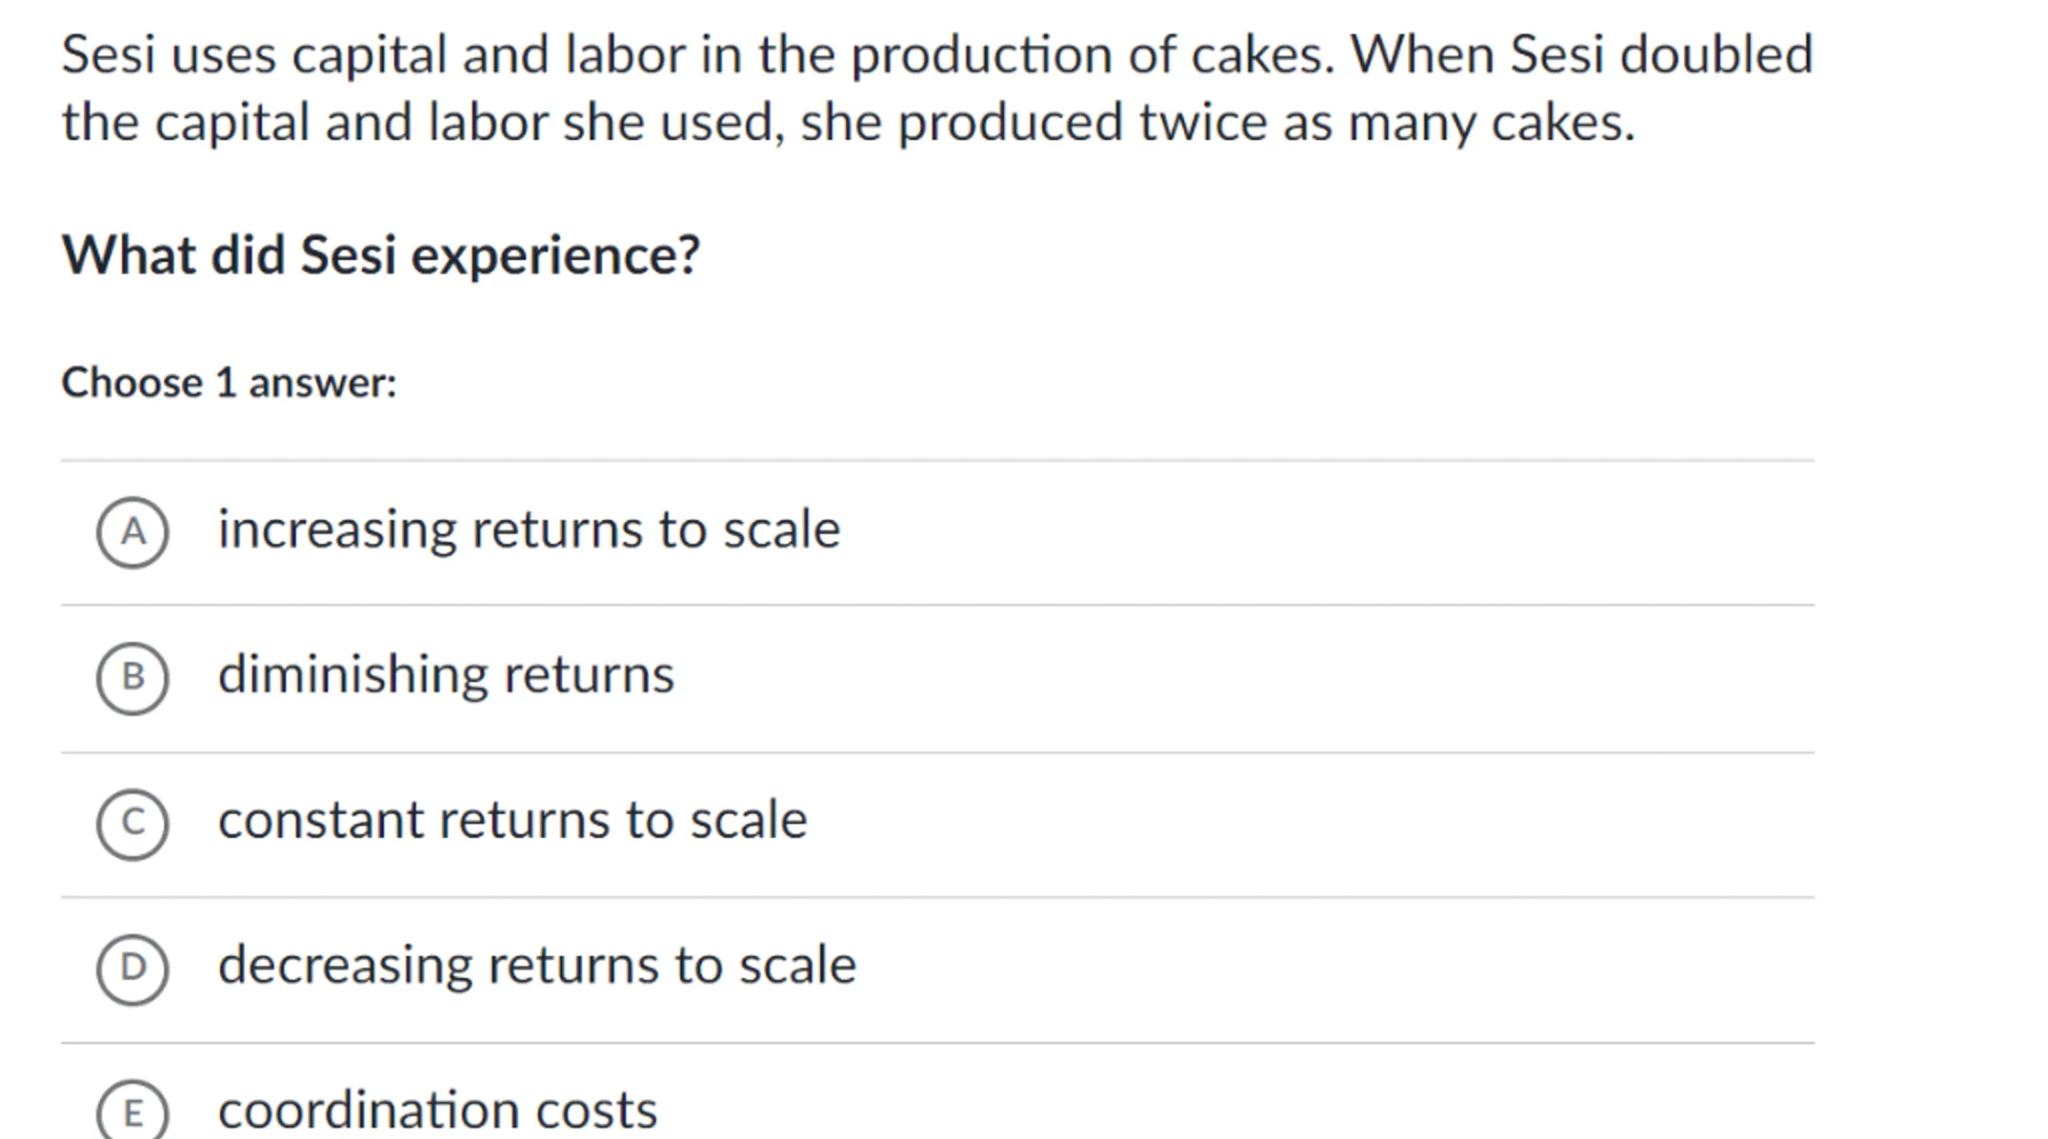This screenshot has height=1139, width=2048.
Task: Click the "diminishing returns" answer text
Action: [446, 675]
